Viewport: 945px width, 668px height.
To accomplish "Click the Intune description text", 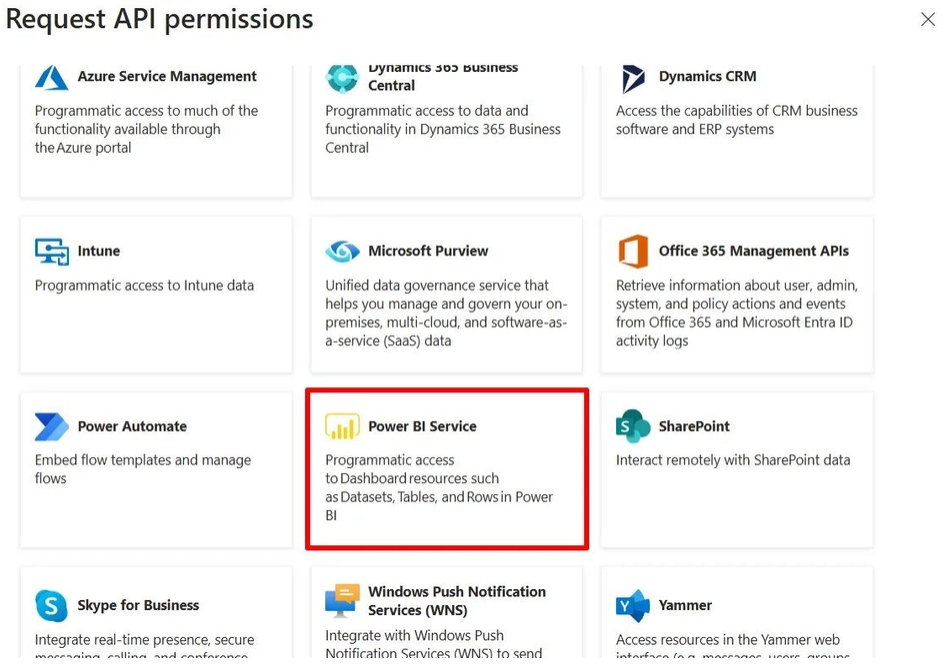I will coord(144,285).
